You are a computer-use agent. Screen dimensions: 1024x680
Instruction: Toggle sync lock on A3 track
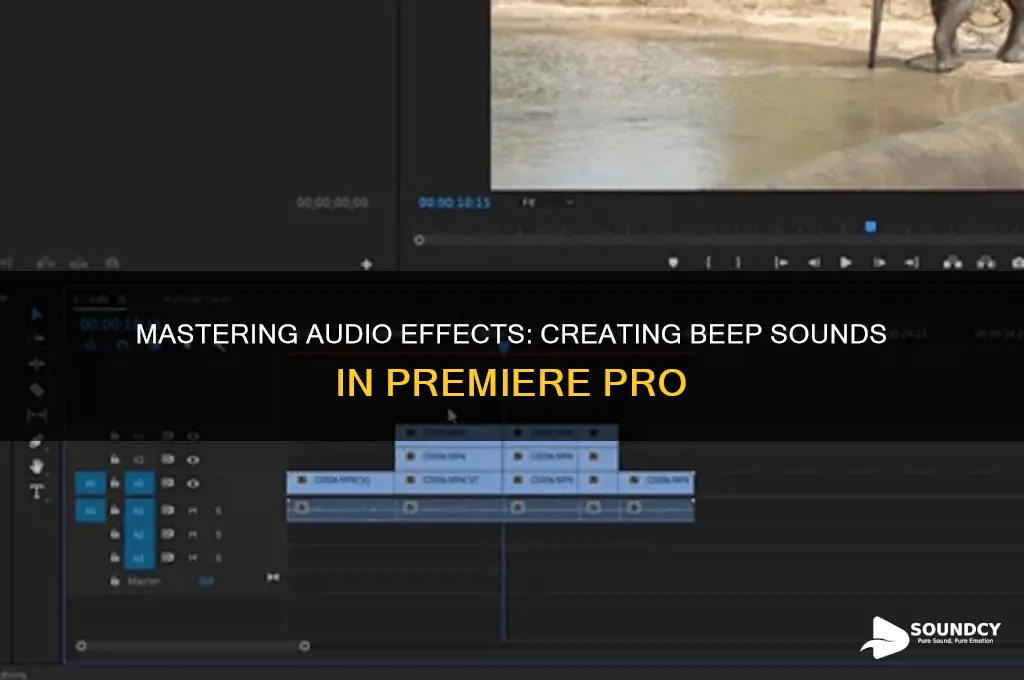168,557
